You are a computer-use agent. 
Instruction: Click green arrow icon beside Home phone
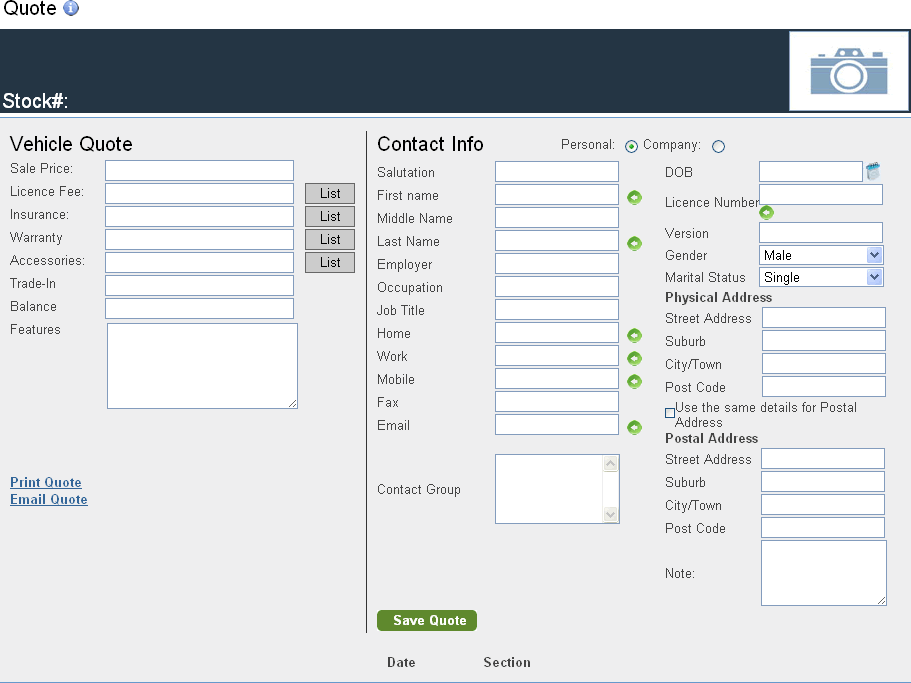point(634,335)
